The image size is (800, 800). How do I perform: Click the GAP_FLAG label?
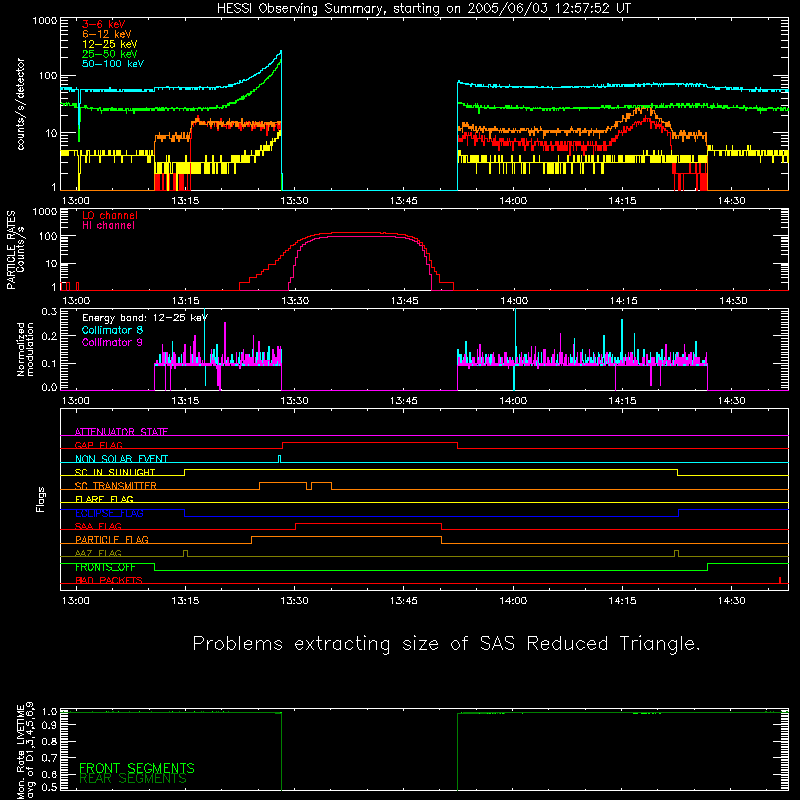coord(98,445)
